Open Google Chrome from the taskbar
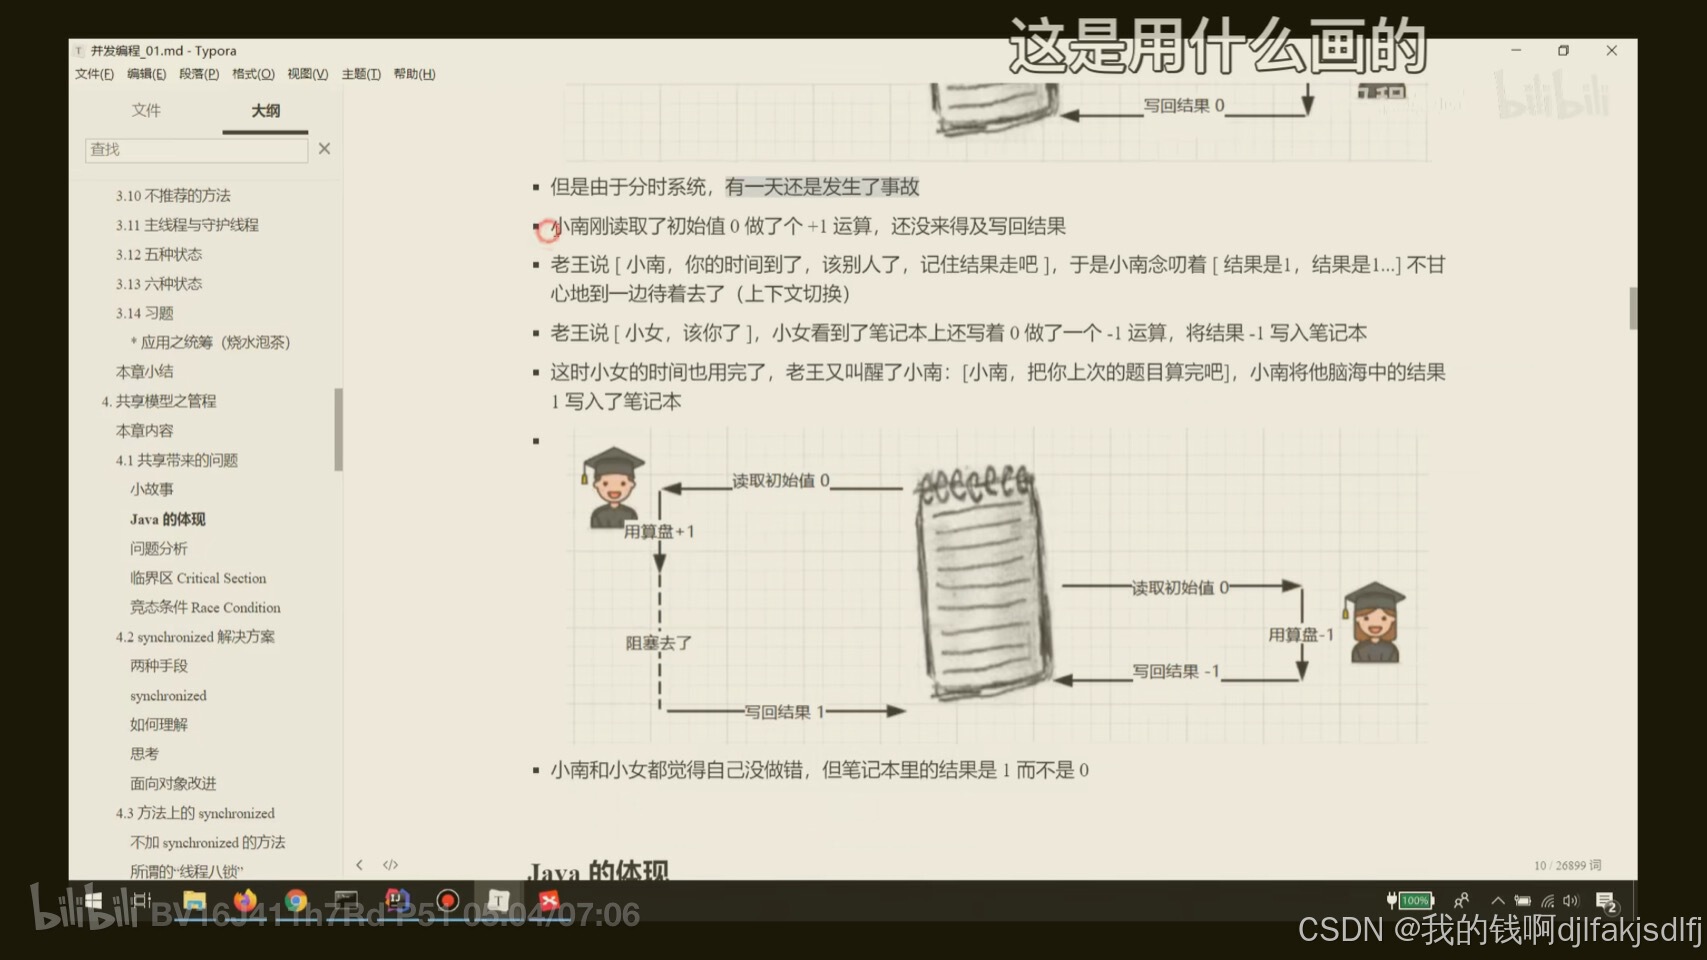Screen dimensions: 1707x960 click(x=296, y=900)
